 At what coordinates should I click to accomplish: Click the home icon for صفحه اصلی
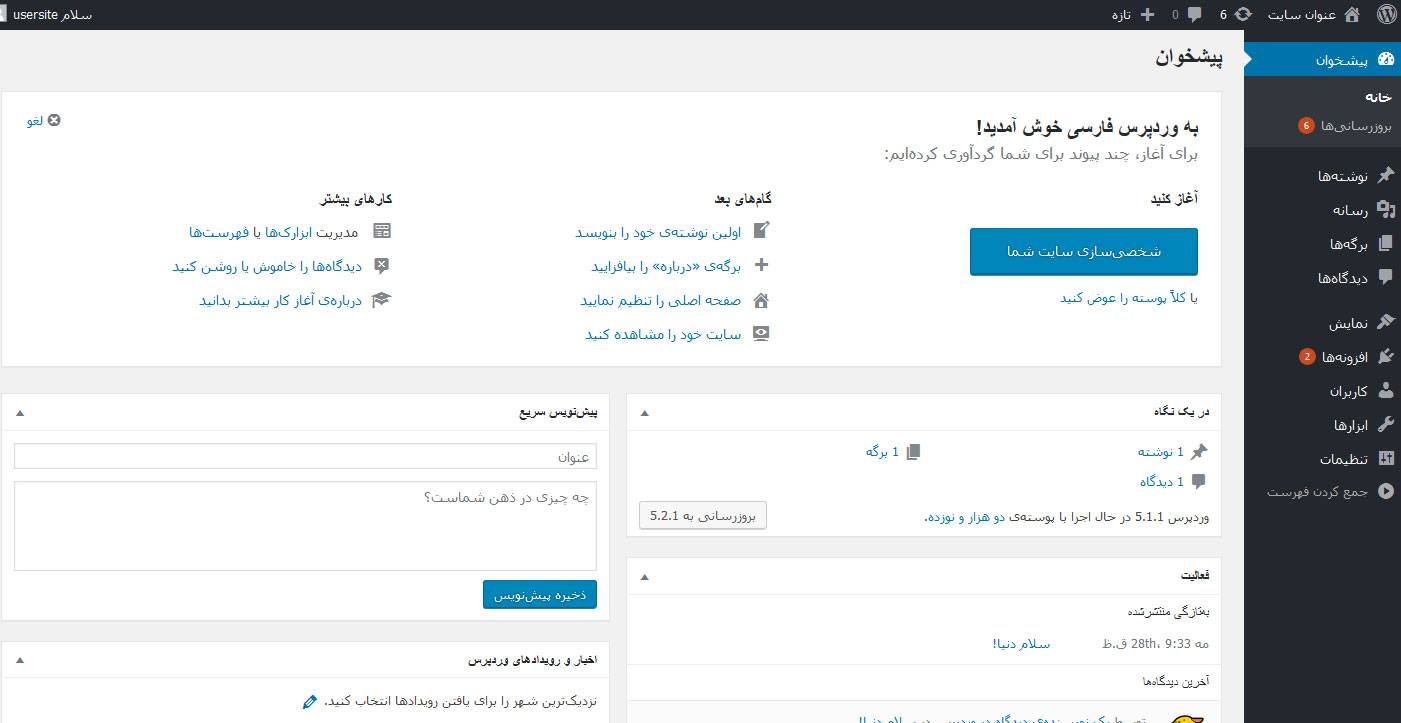tap(761, 300)
